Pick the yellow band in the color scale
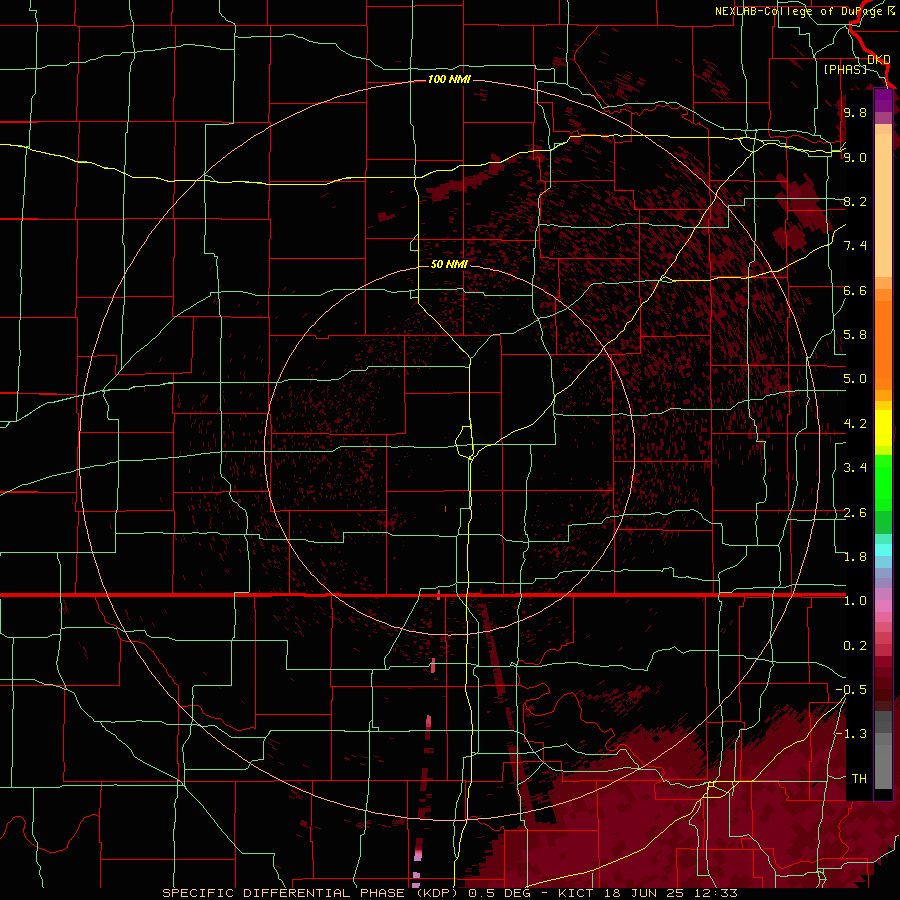The image size is (900, 900). 883,428
